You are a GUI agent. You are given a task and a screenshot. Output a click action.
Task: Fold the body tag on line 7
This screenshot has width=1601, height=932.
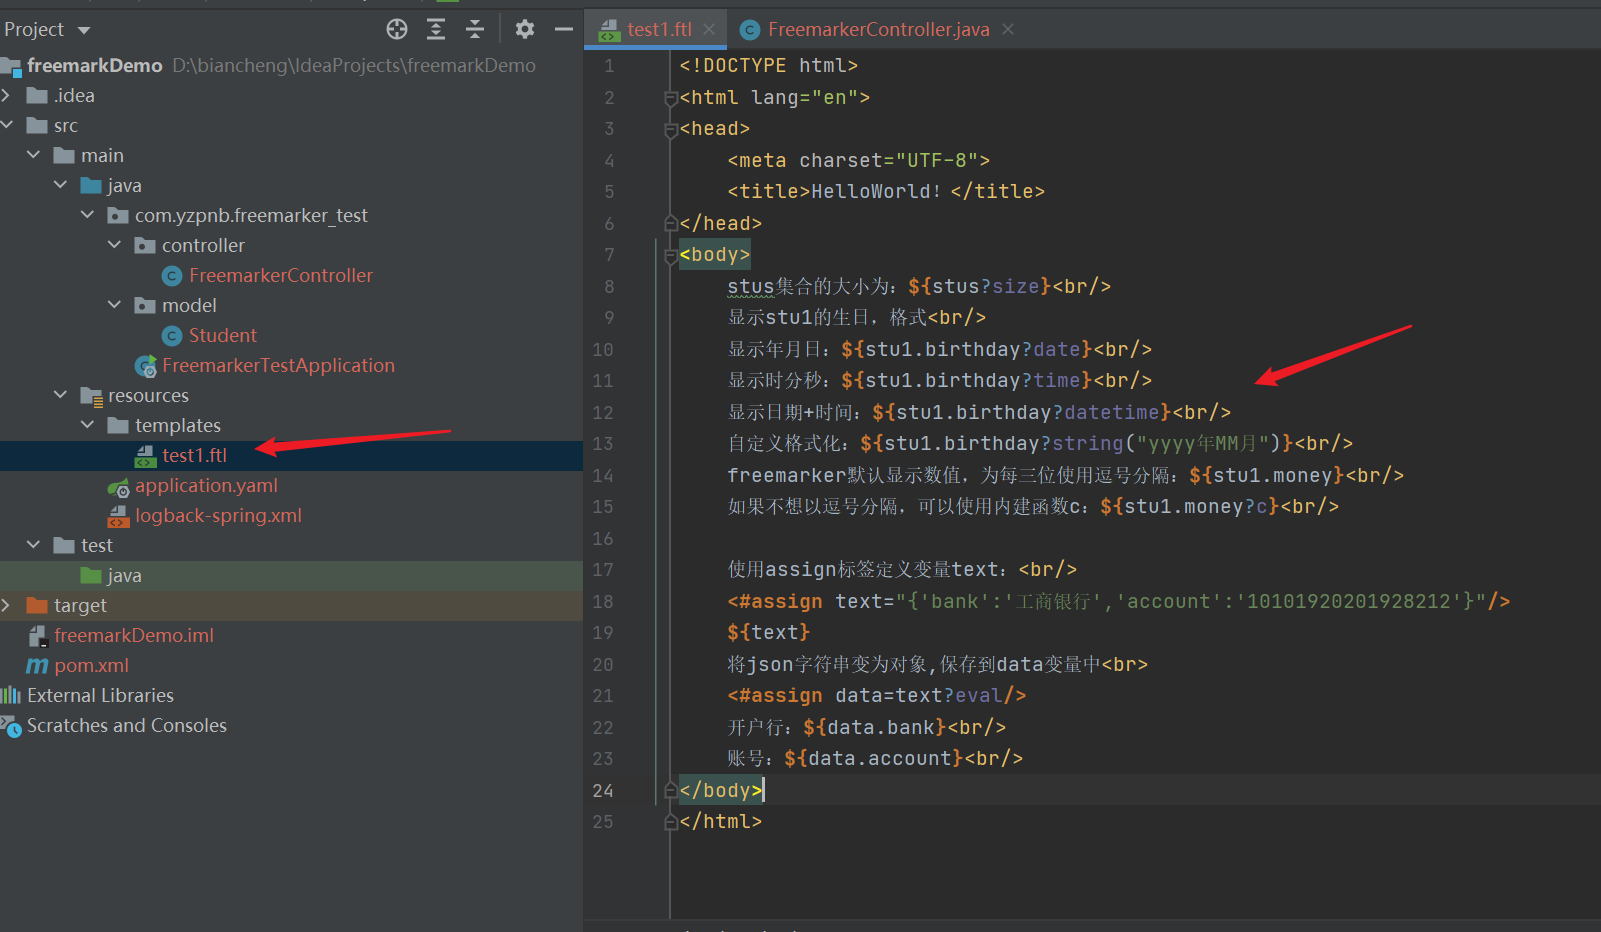670,256
